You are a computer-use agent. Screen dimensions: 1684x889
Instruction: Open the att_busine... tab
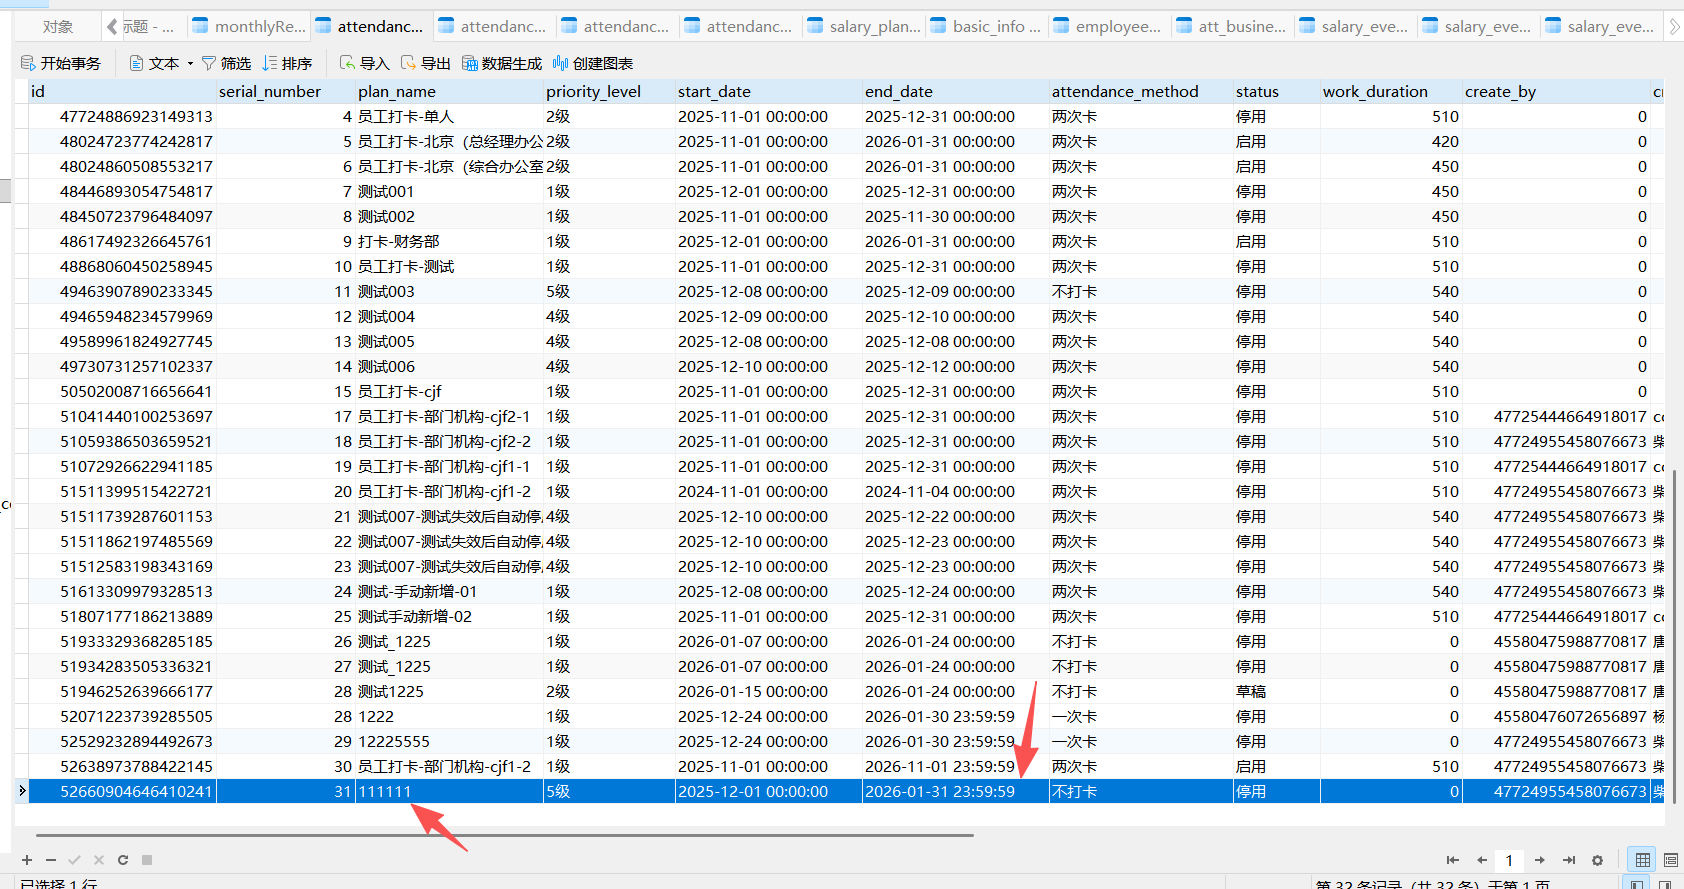(1234, 27)
